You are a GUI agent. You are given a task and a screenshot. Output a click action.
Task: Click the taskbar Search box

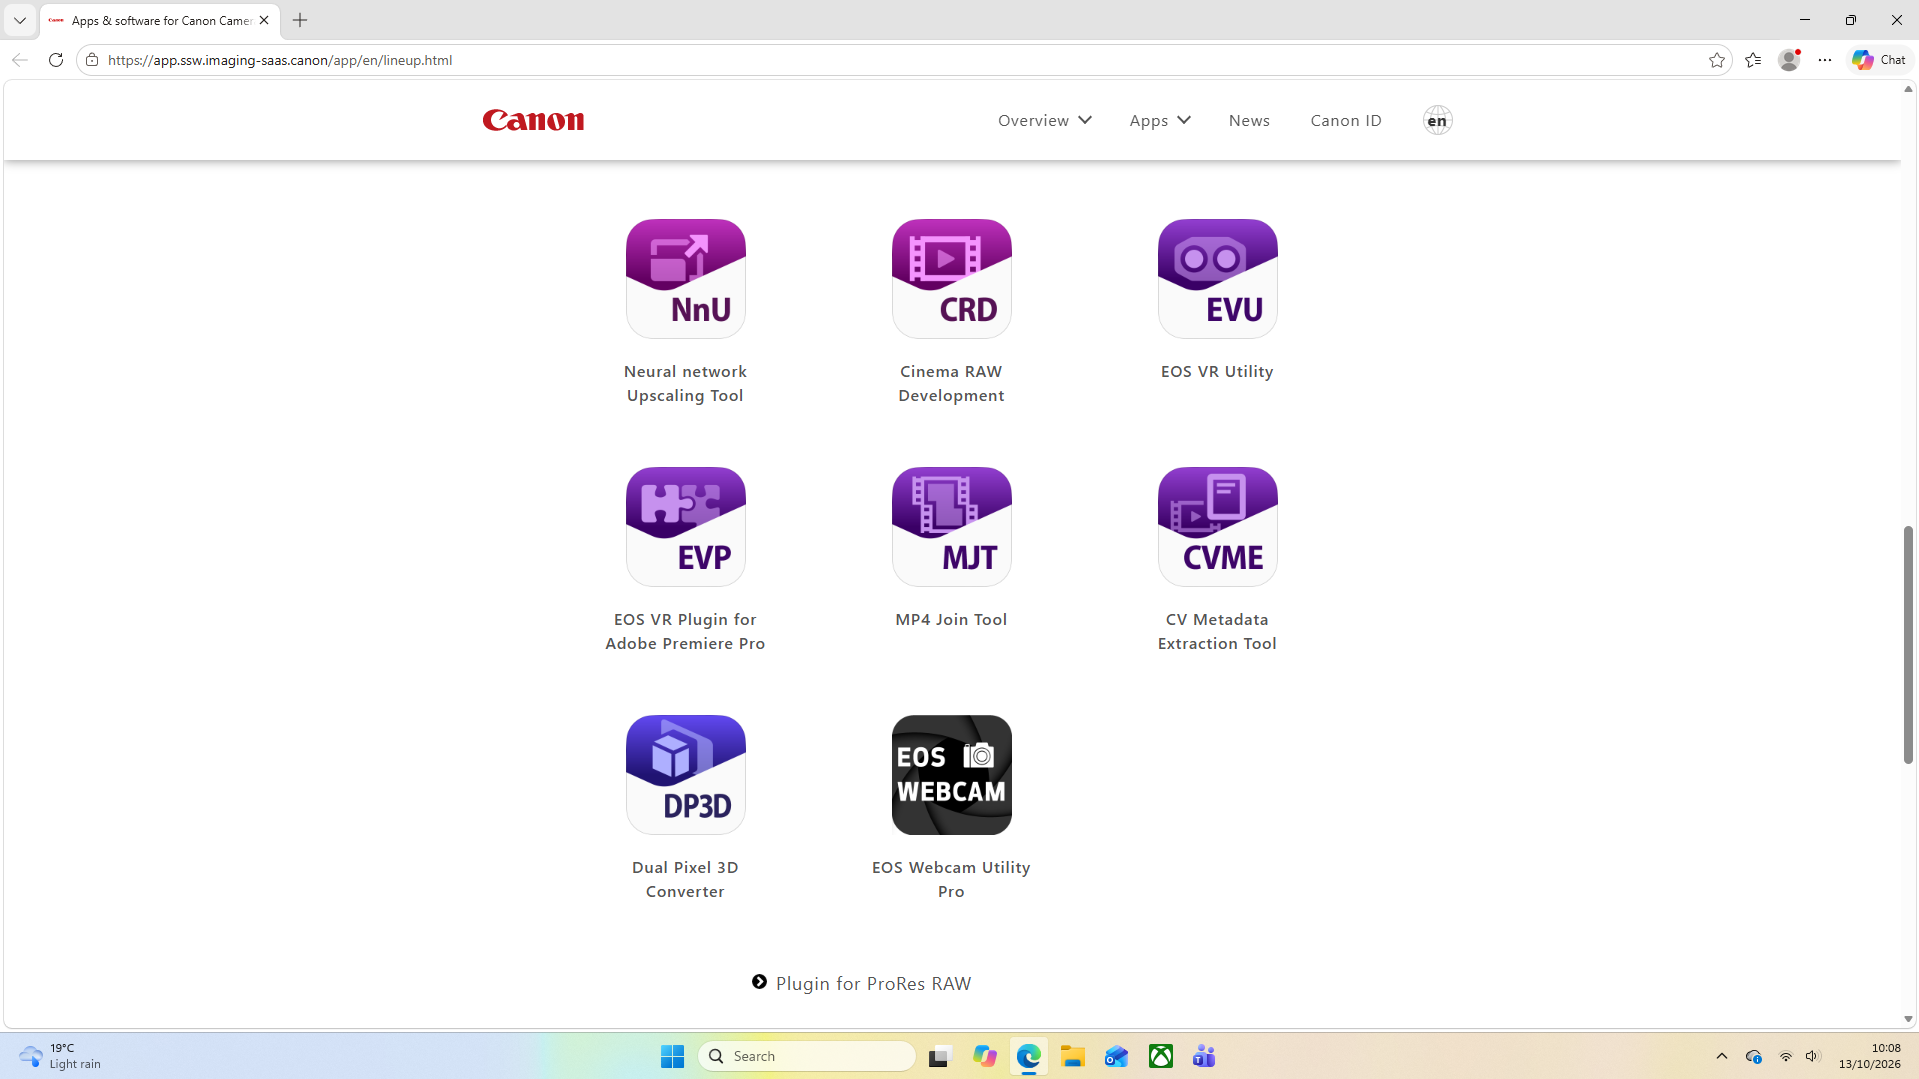(806, 1056)
